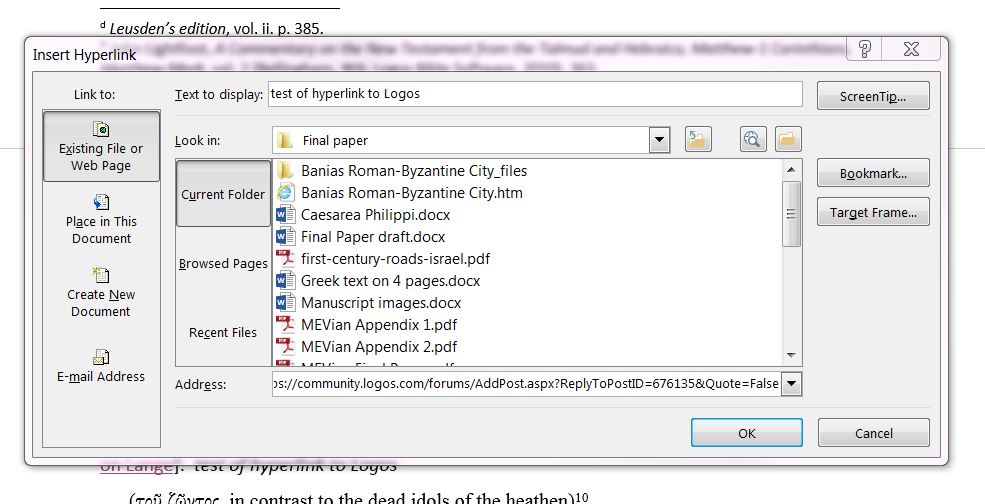The width and height of the screenshot is (985, 504).
Task: Close the Insert Hyperlink dialog
Action: (x=912, y=49)
